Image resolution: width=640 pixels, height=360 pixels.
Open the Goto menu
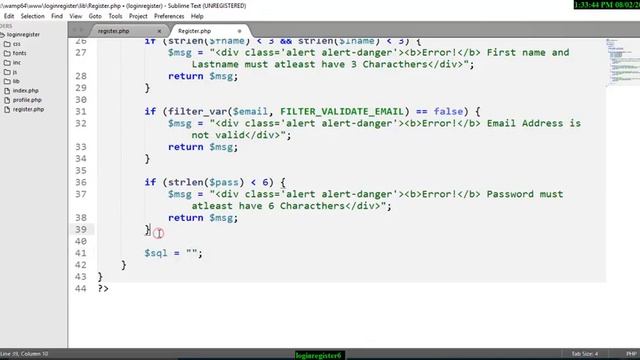(x=95, y=16)
